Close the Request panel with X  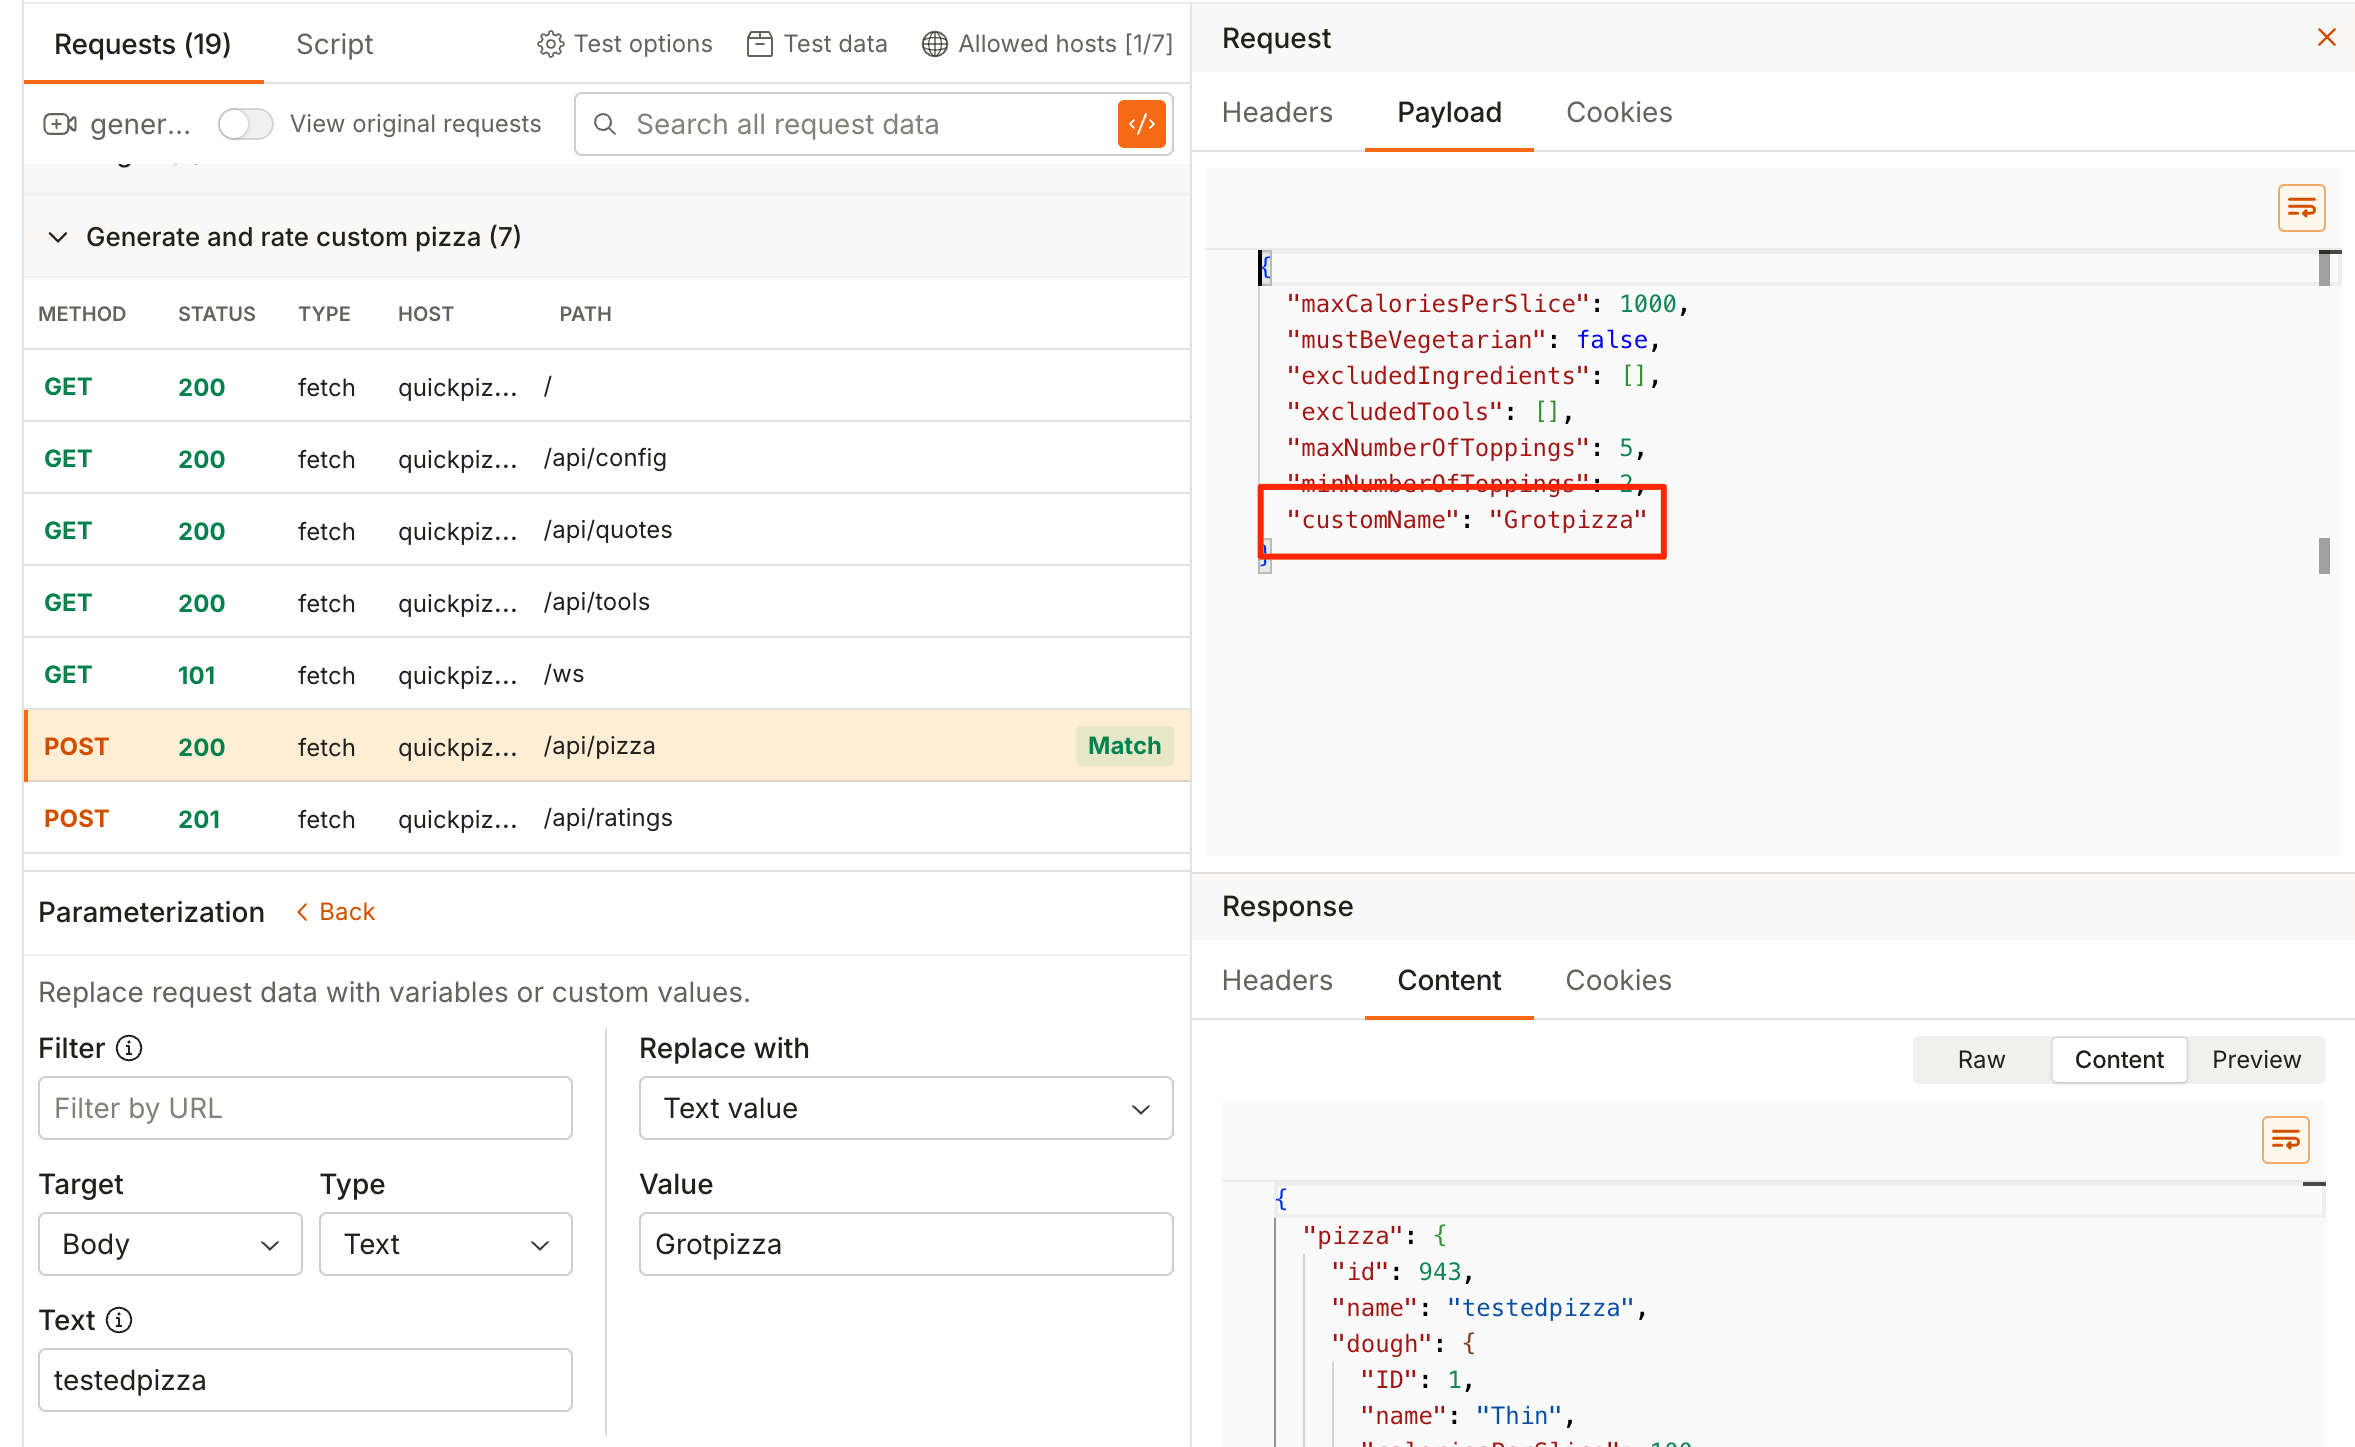pyautogui.click(x=2326, y=38)
